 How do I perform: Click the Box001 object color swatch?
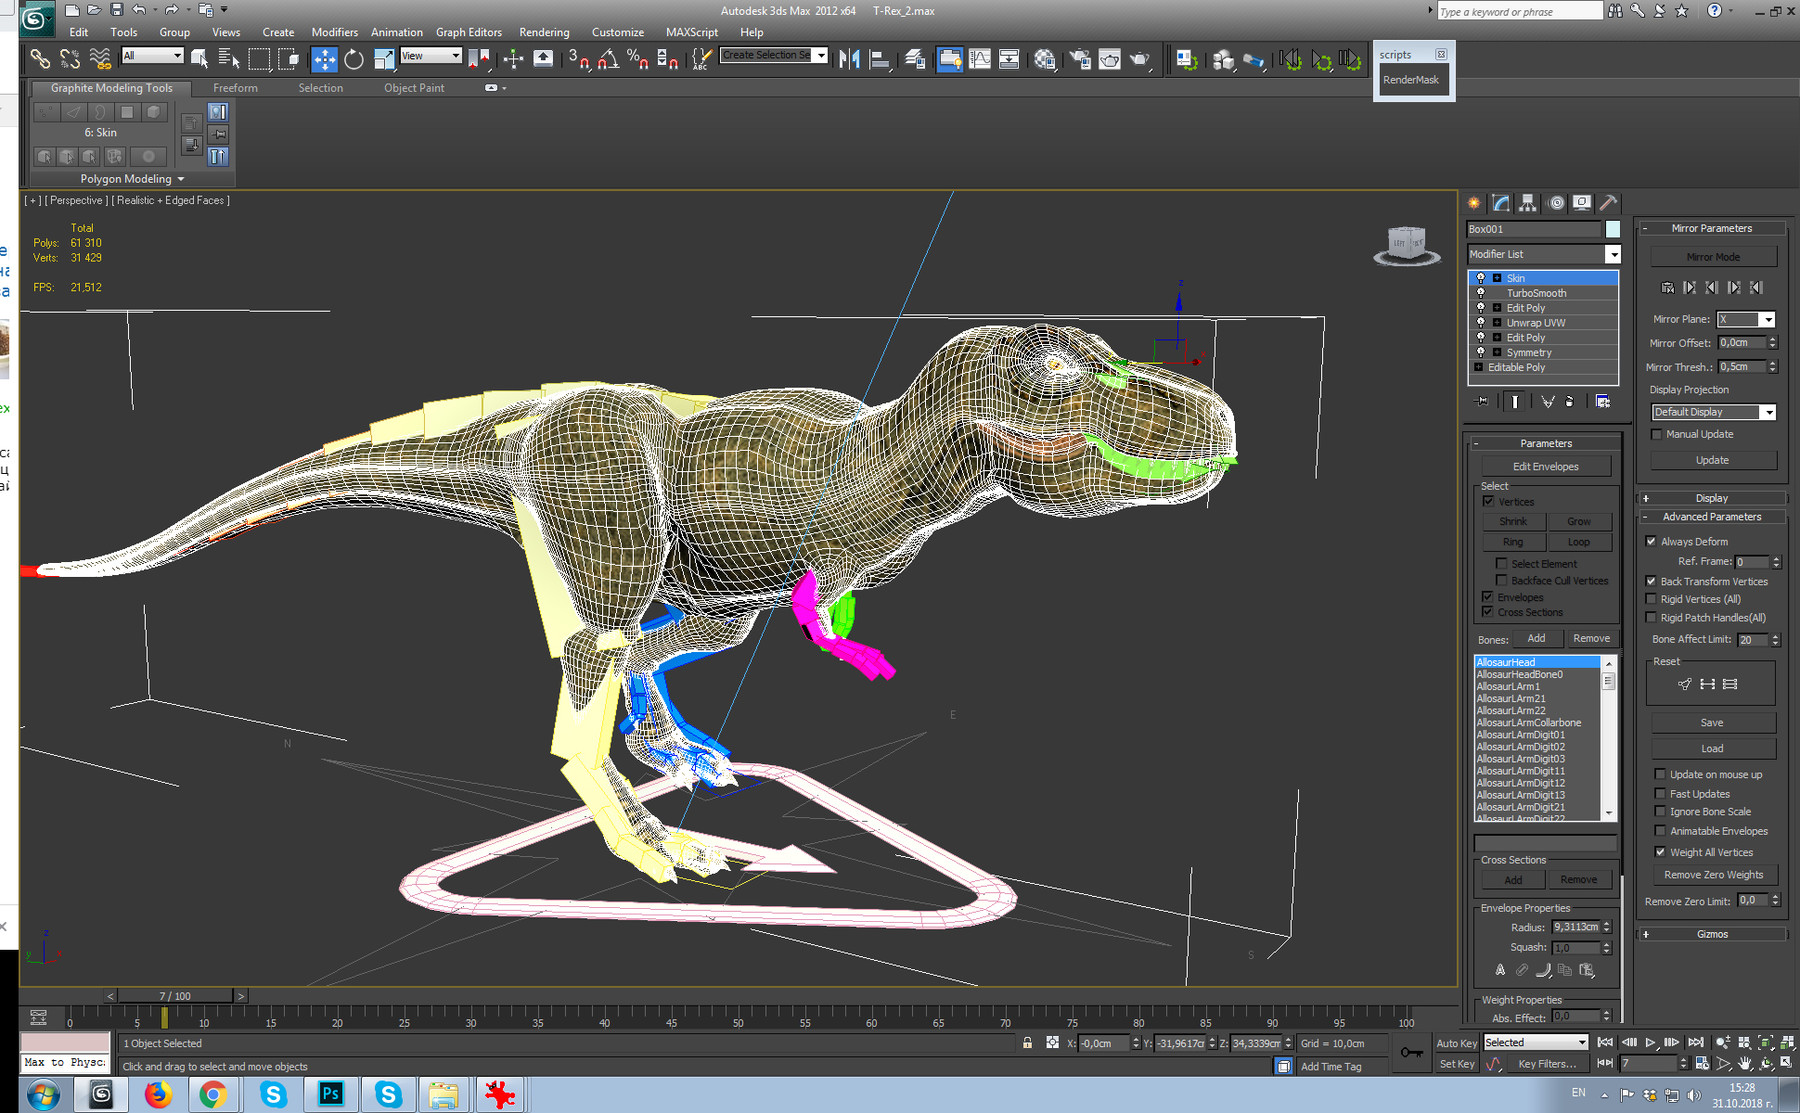tap(1612, 229)
